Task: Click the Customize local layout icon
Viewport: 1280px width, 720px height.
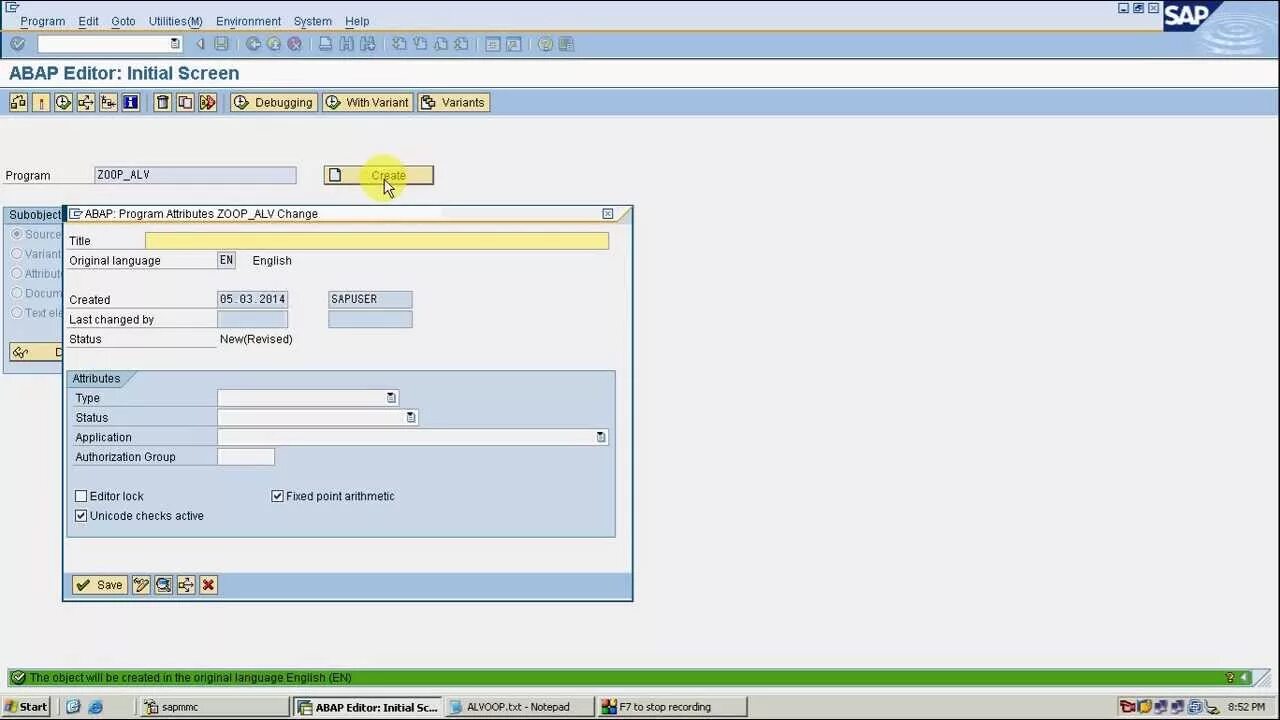Action: point(566,44)
